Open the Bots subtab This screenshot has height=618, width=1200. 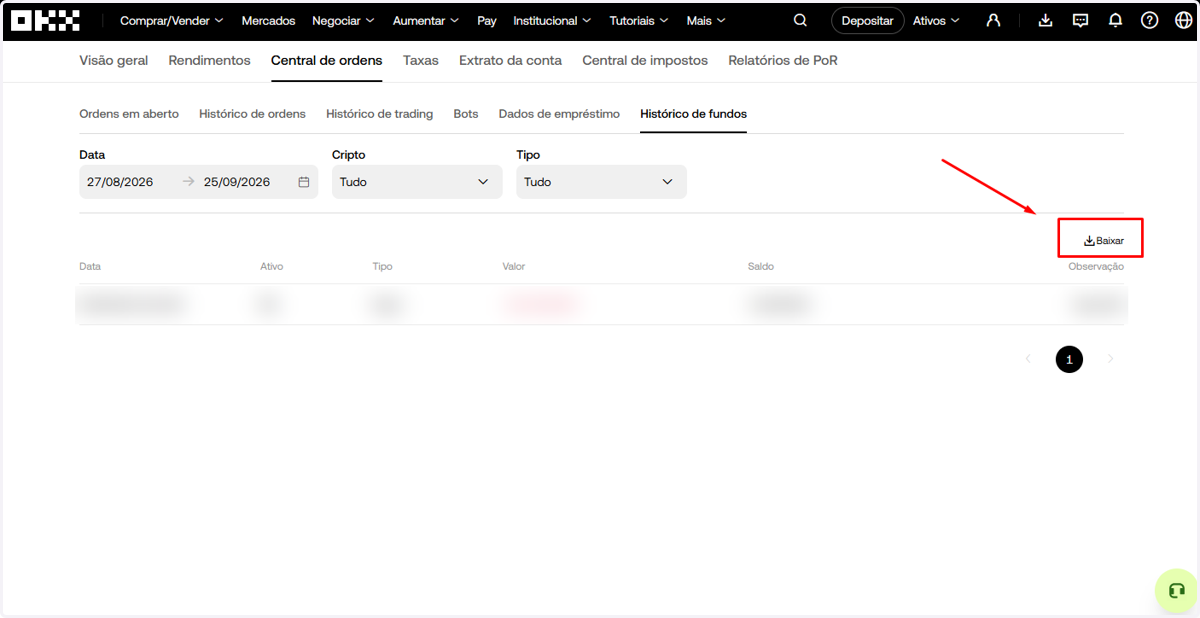(x=466, y=114)
